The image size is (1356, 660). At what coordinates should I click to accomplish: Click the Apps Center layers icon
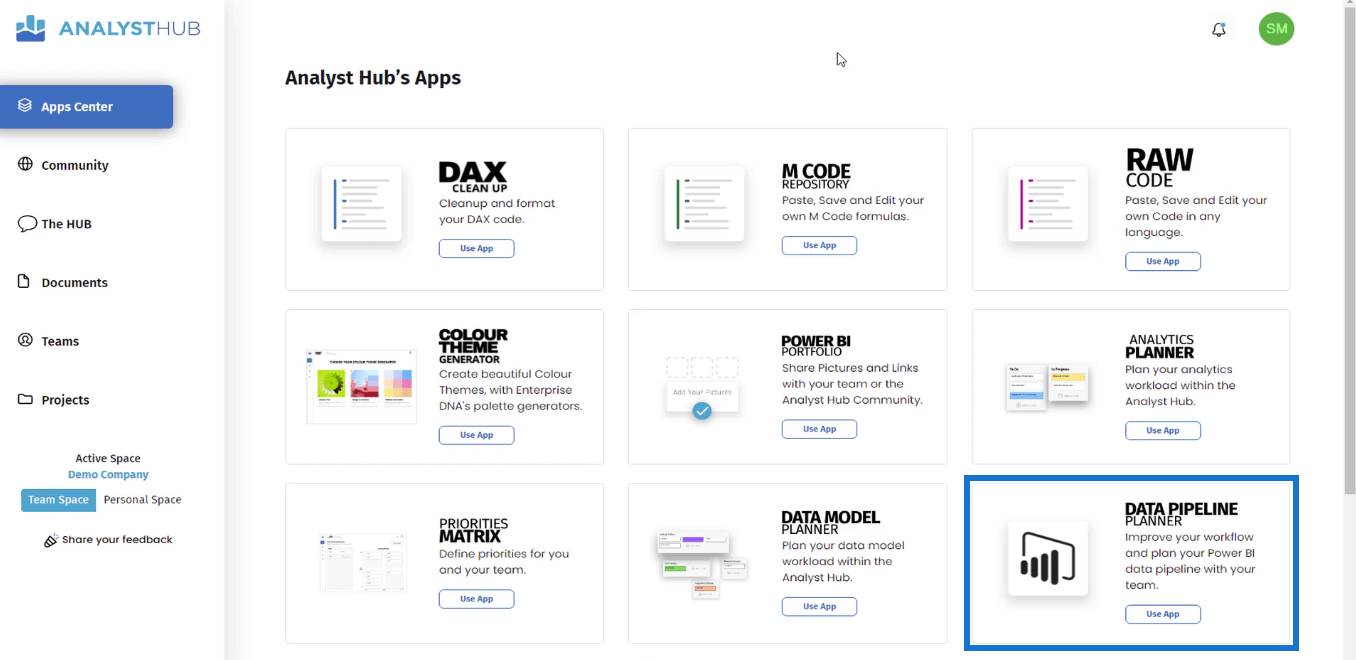click(25, 106)
